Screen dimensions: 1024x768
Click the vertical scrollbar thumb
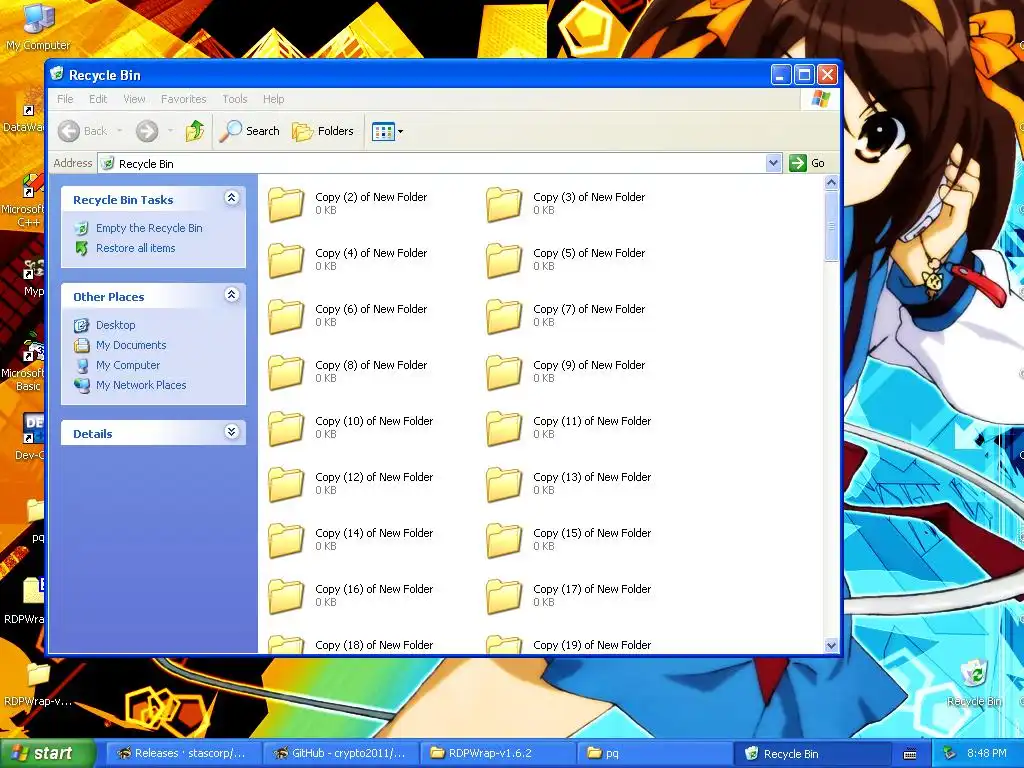pos(831,226)
